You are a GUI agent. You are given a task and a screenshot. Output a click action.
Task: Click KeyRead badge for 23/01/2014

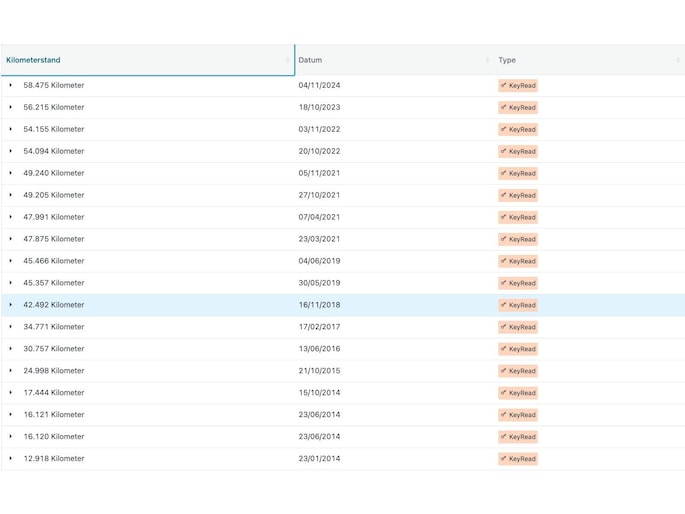tap(518, 459)
